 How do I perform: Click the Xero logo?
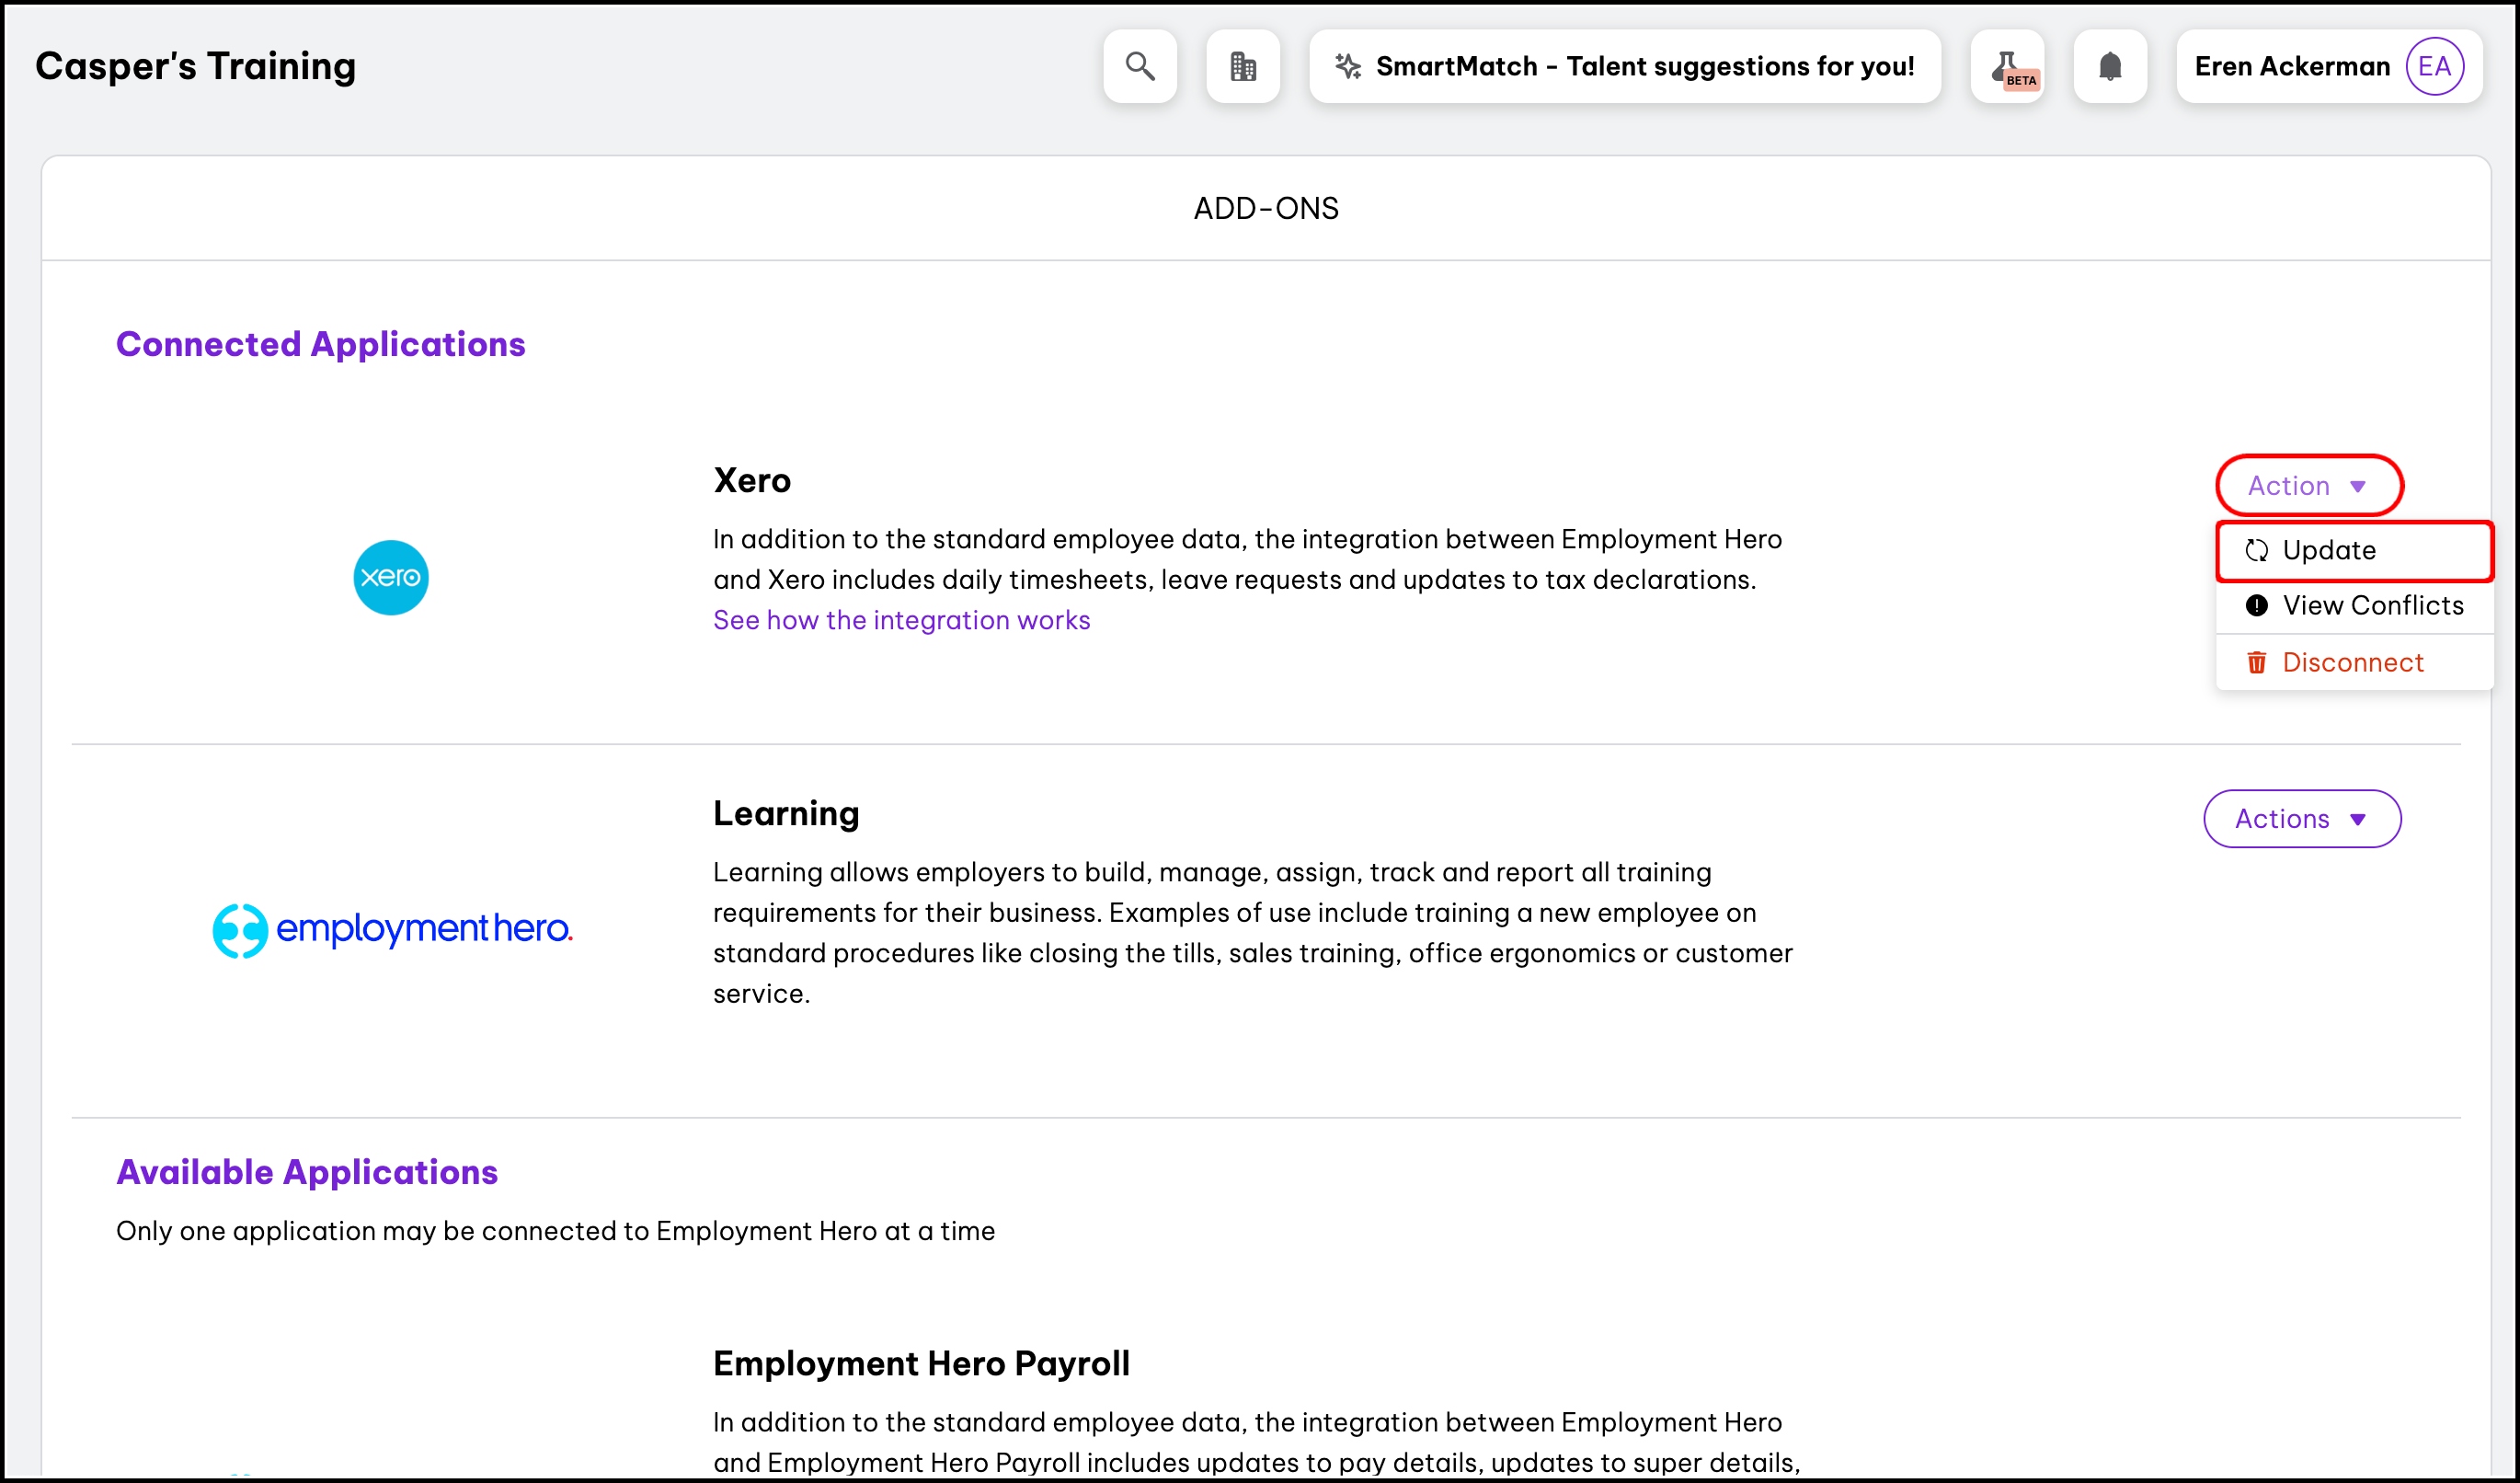coord(391,577)
